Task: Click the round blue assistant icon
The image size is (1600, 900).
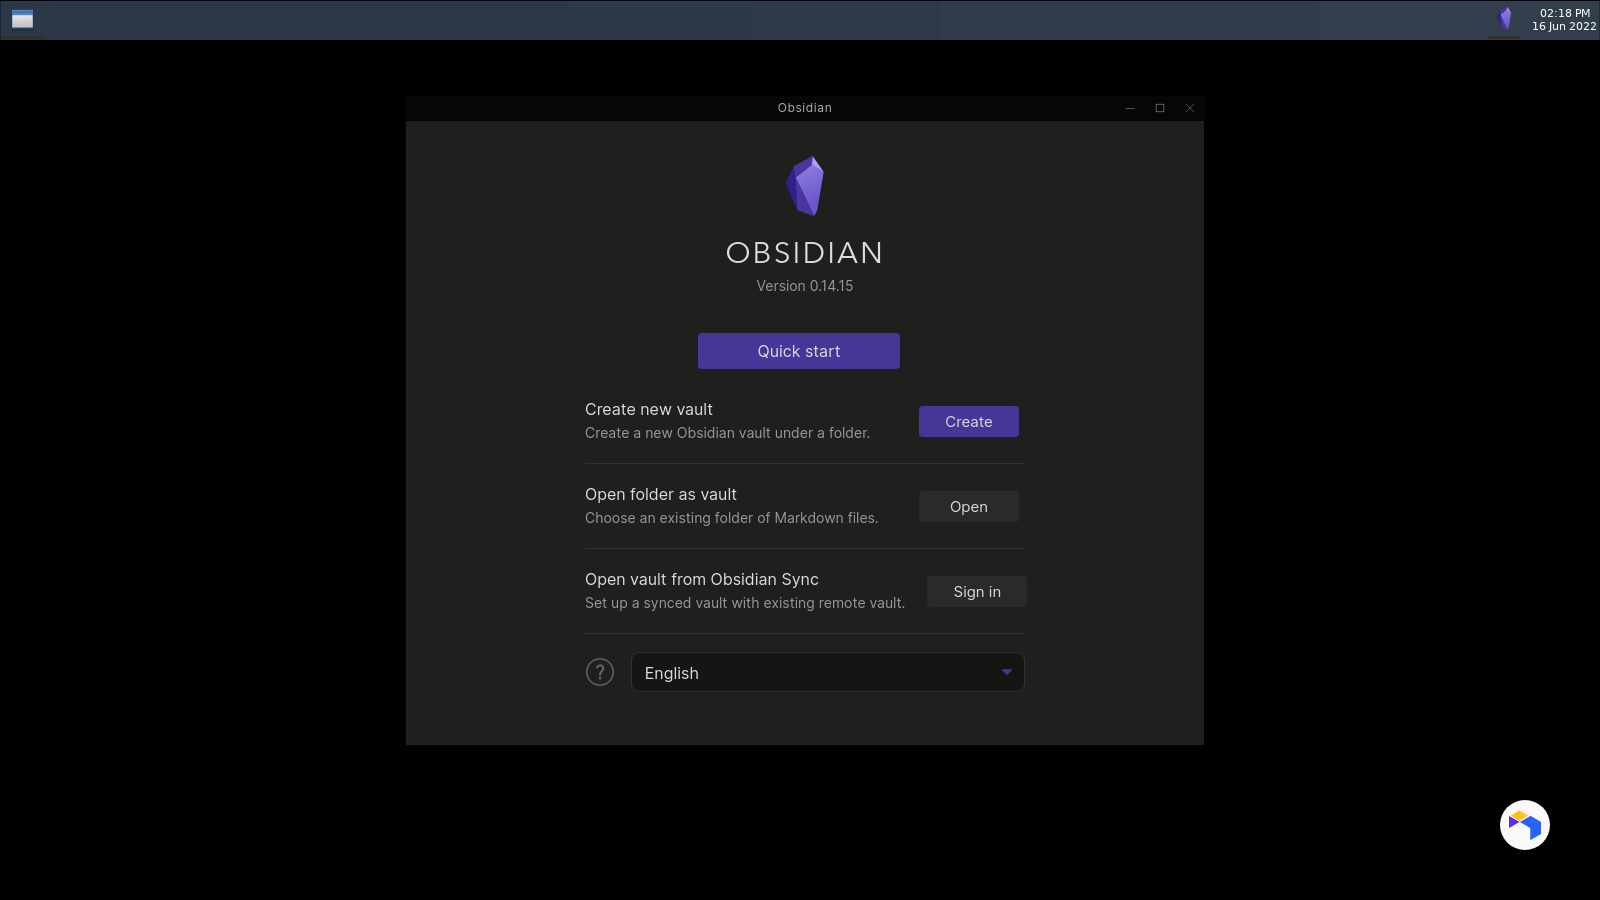Action: coord(1525,825)
